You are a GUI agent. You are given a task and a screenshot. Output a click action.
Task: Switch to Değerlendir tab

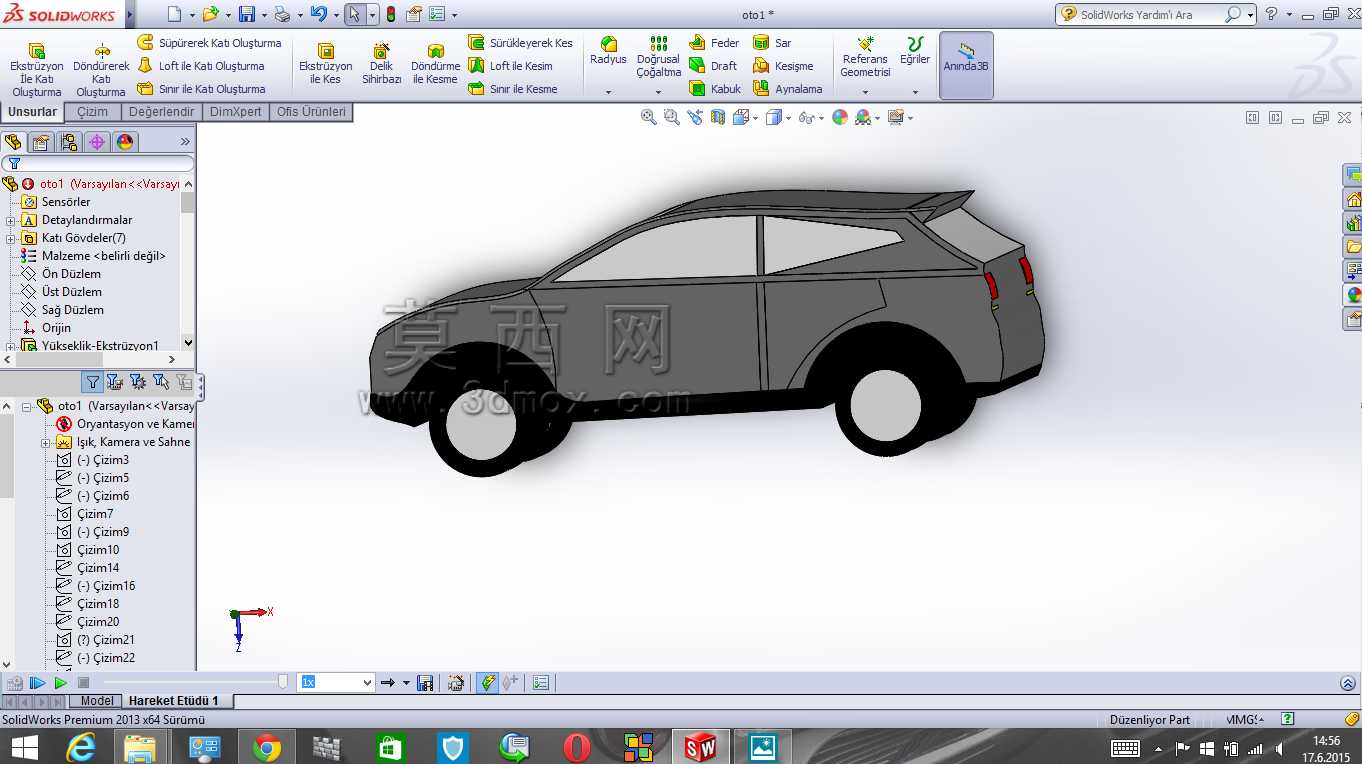pyautogui.click(x=161, y=112)
